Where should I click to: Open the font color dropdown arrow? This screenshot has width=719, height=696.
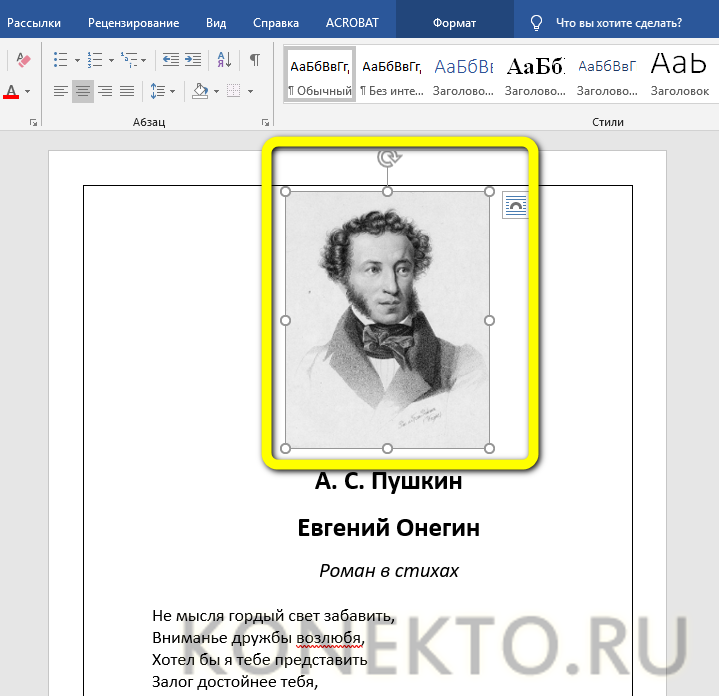tap(28, 91)
